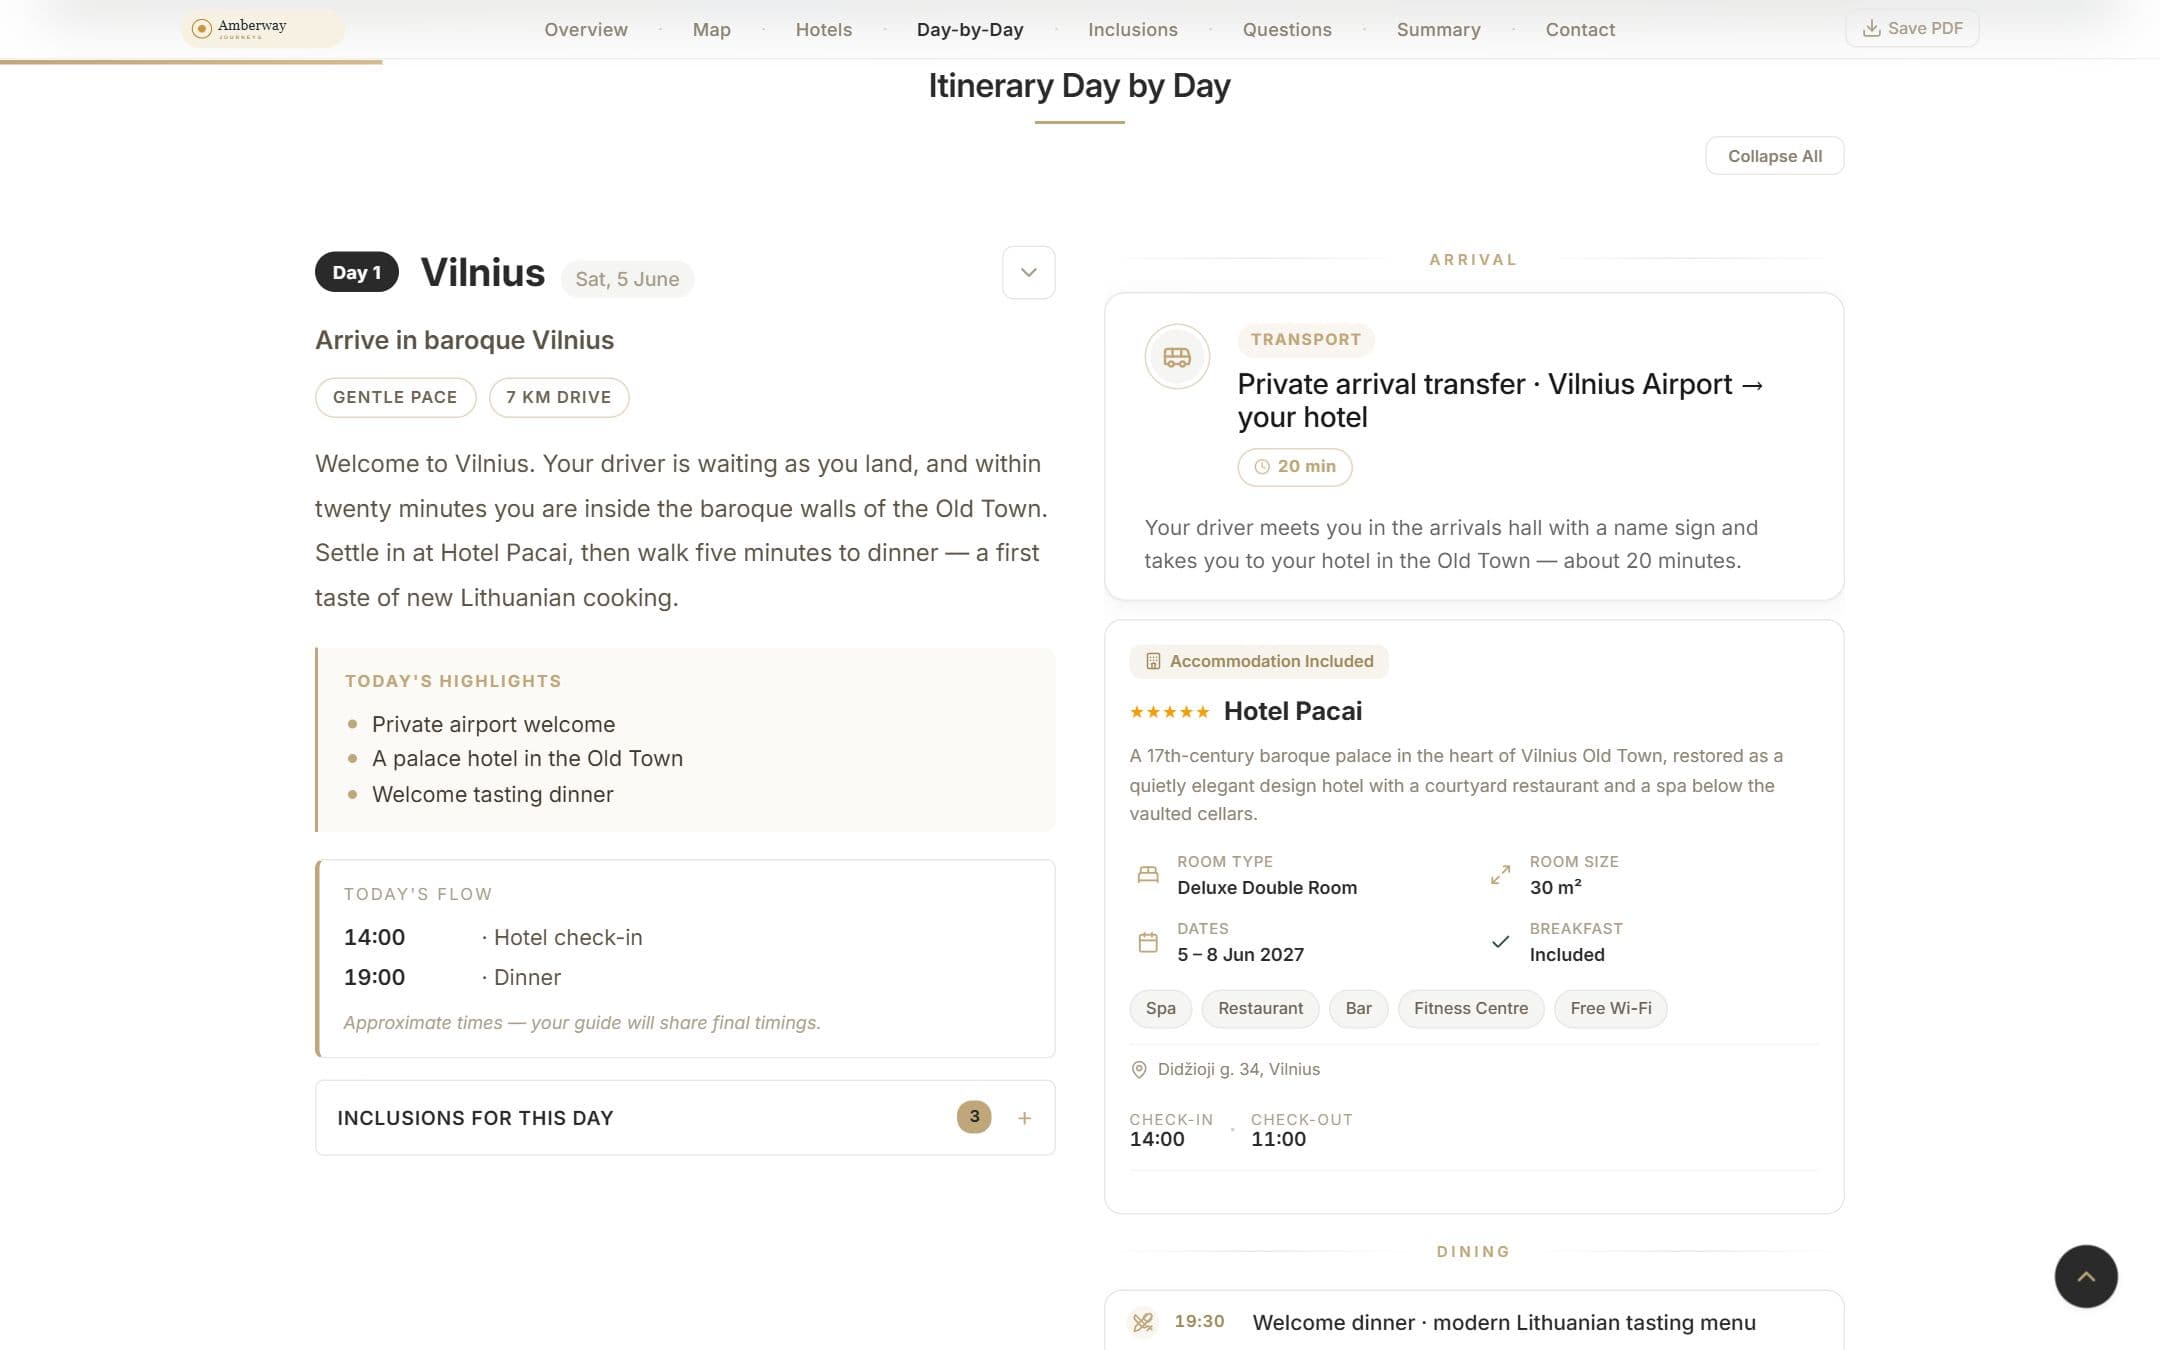Image resolution: width=2160 pixels, height=1350 pixels.
Task: Click the location pin icon by Didžioji g. 34
Action: point(1138,1070)
